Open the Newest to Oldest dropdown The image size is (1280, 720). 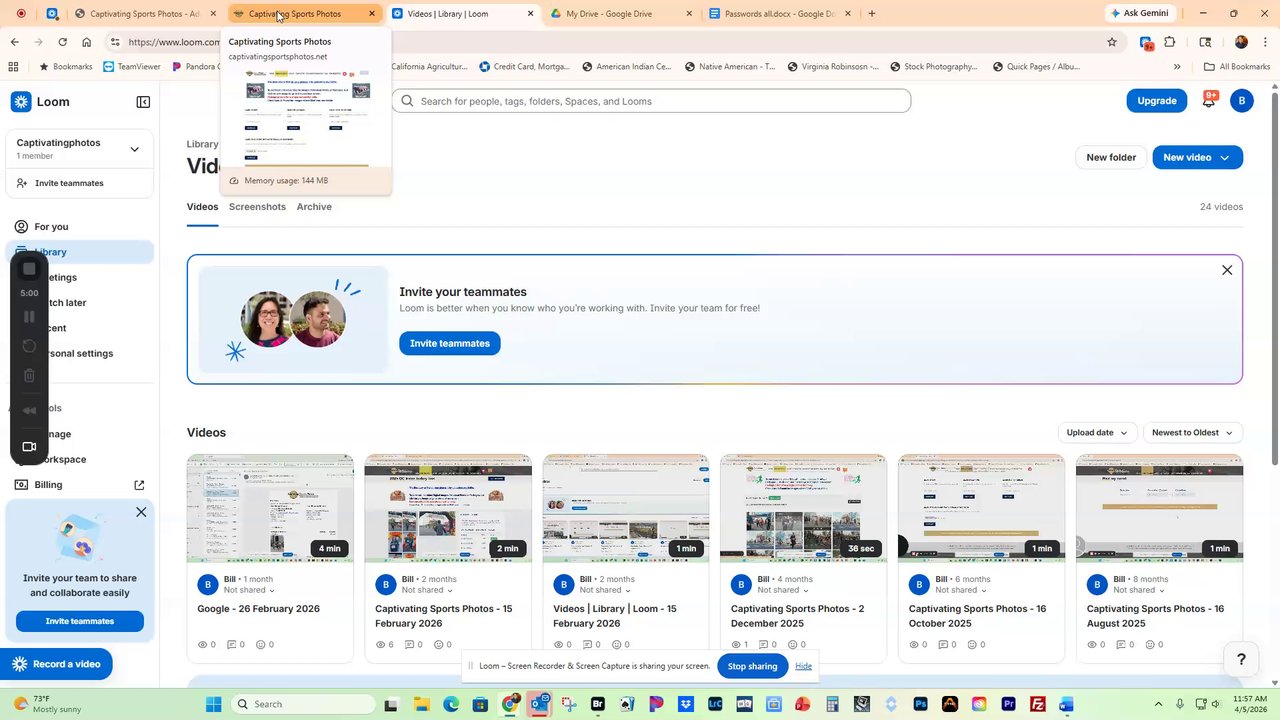tap(1193, 433)
